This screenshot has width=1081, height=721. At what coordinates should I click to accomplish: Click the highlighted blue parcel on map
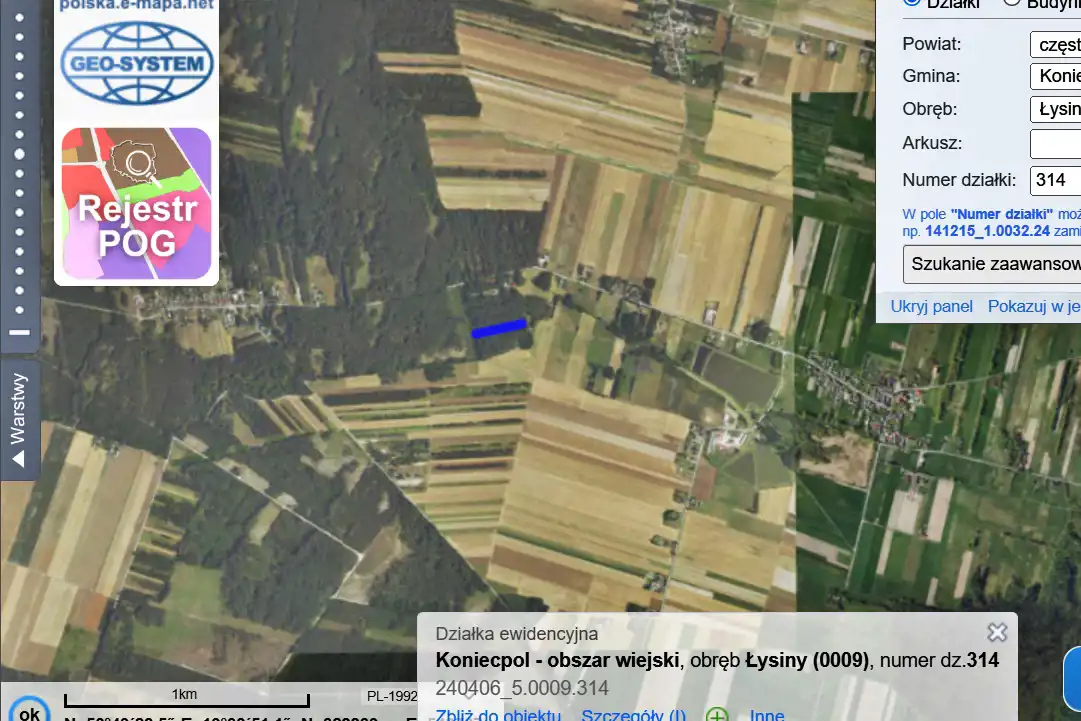499,329
